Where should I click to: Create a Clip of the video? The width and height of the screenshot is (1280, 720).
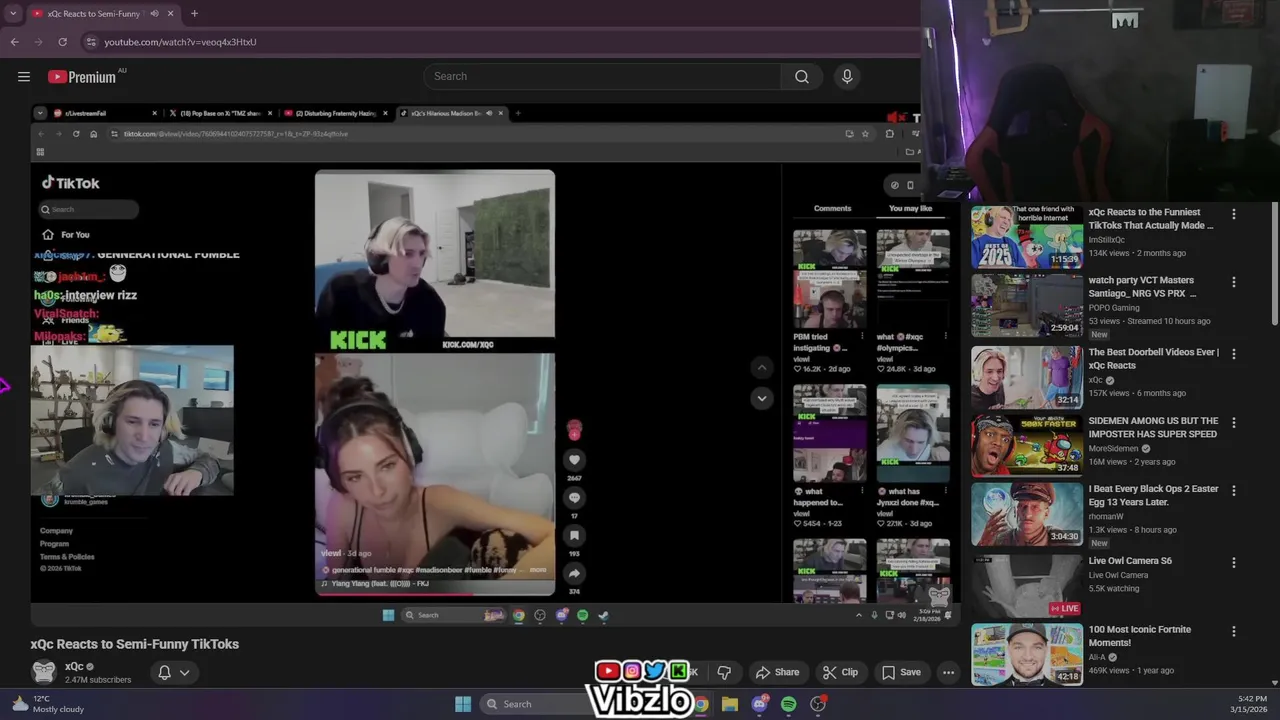(x=840, y=673)
